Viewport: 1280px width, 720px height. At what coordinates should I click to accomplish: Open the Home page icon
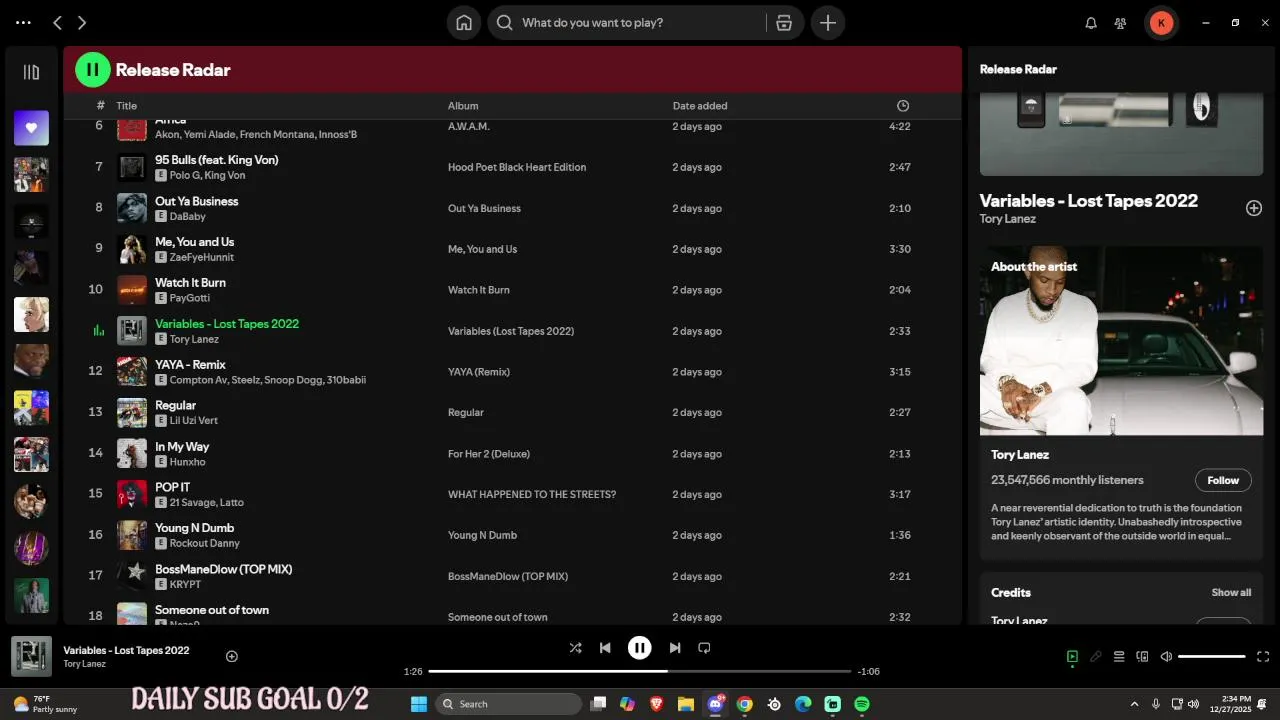tap(464, 22)
